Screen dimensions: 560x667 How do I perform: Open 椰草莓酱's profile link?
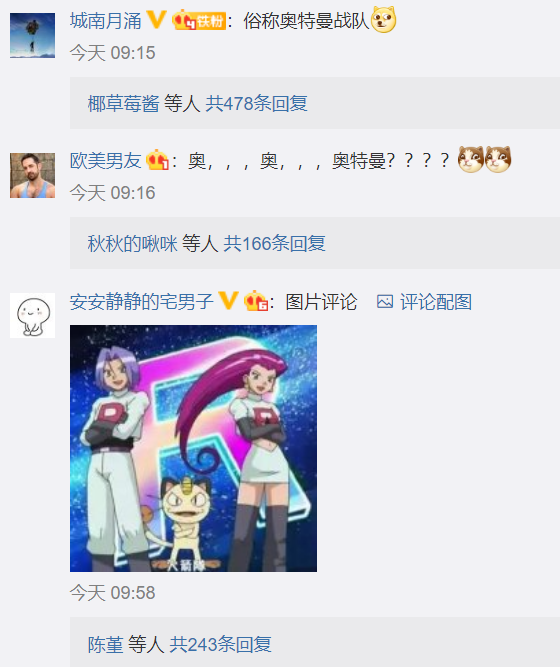click(123, 103)
